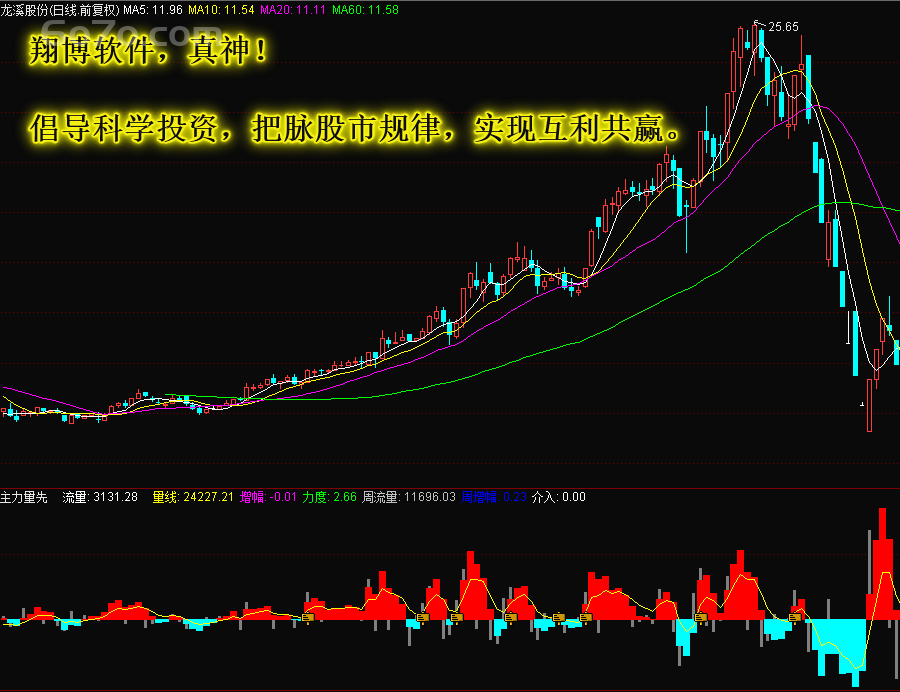Click the 主力量先 indicator name
The height and width of the screenshot is (692, 900).
[24, 497]
